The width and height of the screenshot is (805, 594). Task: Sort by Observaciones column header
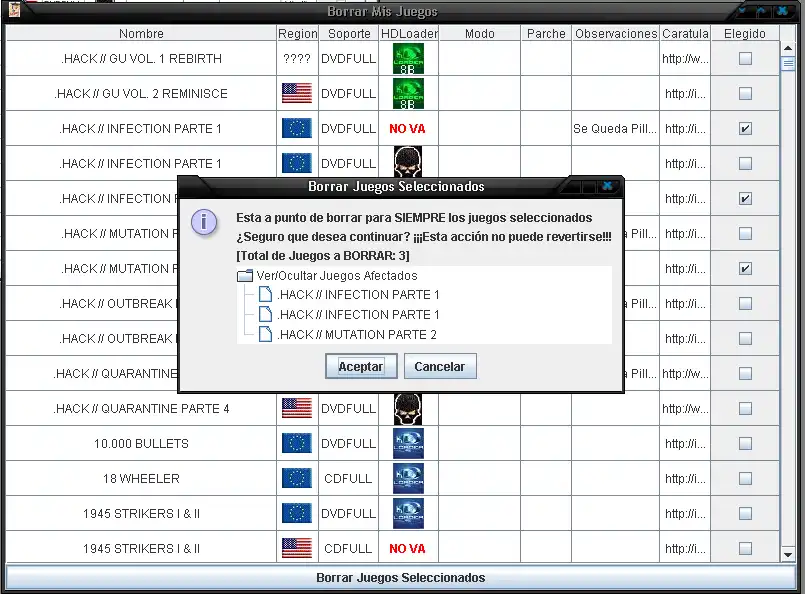click(616, 33)
